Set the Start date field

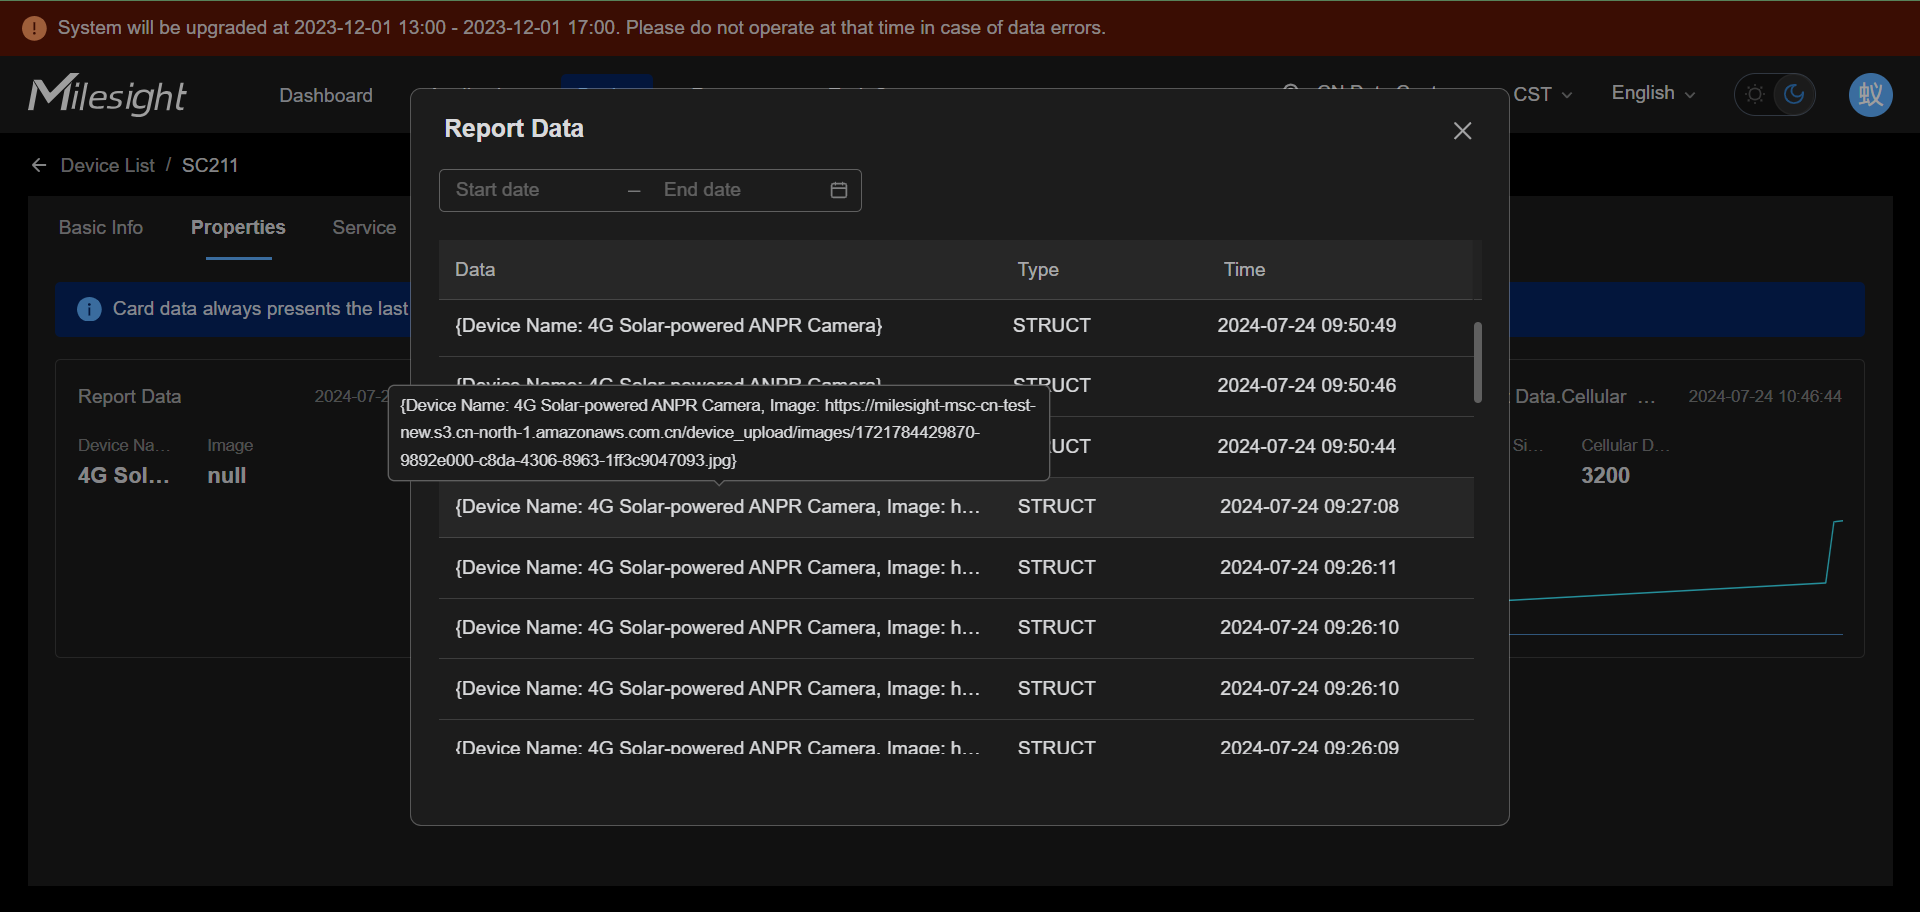click(530, 190)
